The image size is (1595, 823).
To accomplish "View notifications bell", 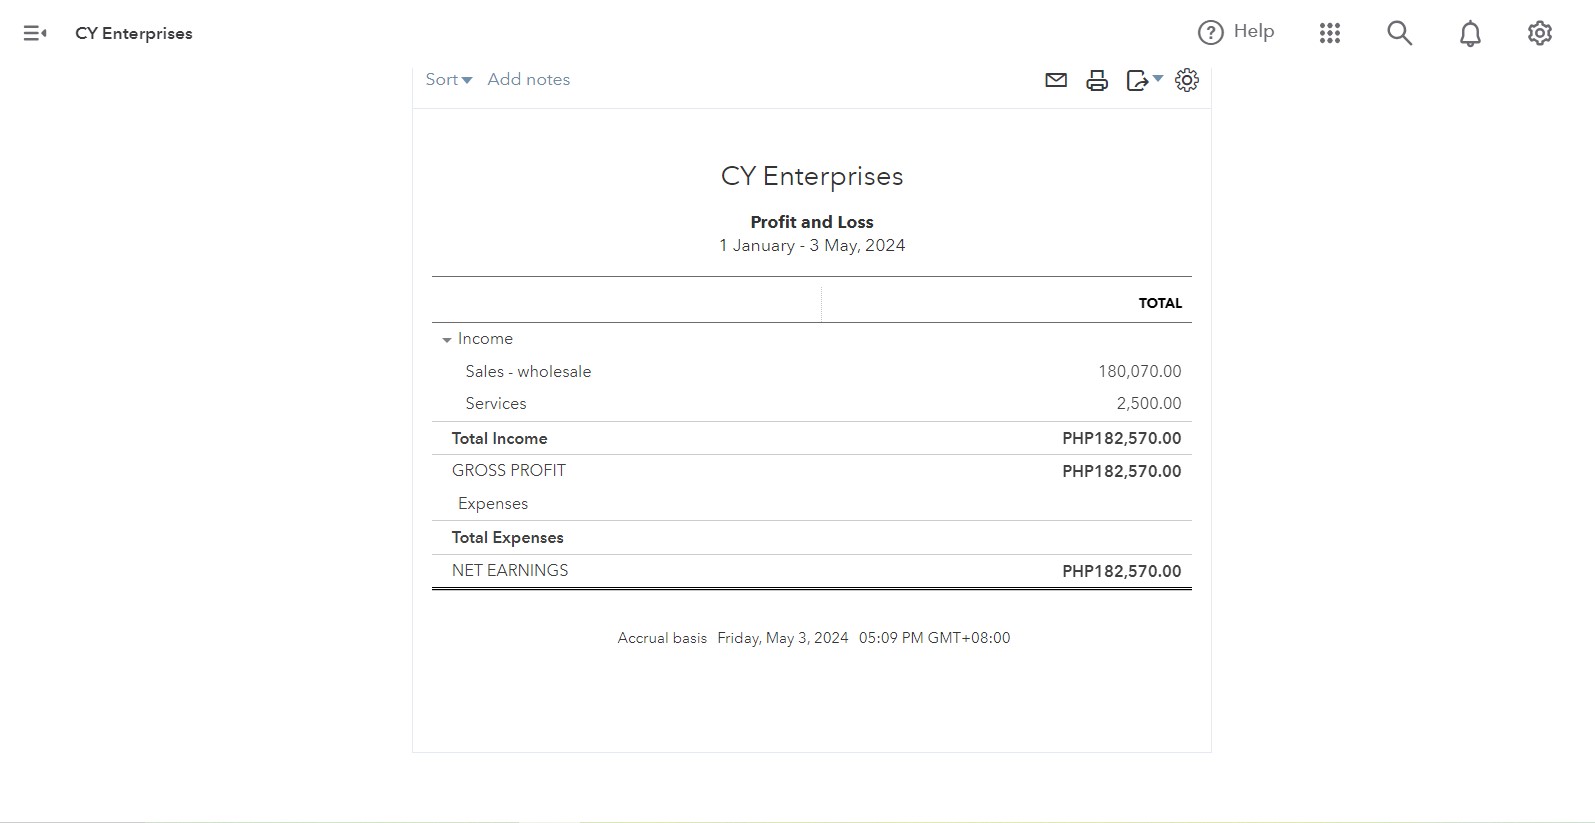I will 1470,34.
